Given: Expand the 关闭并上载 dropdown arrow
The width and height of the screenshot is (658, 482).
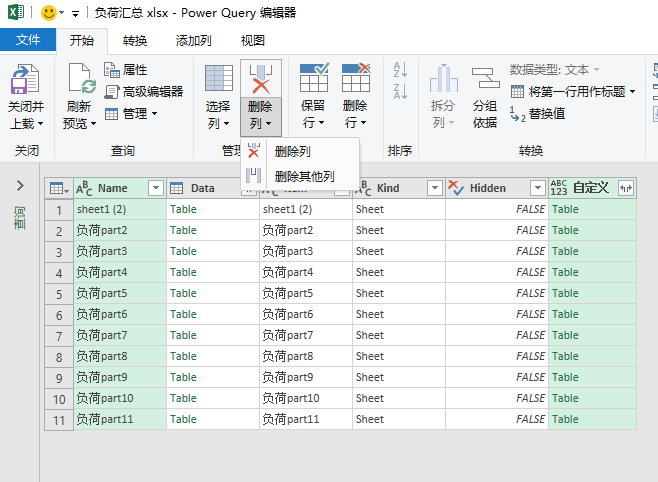Looking at the screenshot, I should point(41,124).
